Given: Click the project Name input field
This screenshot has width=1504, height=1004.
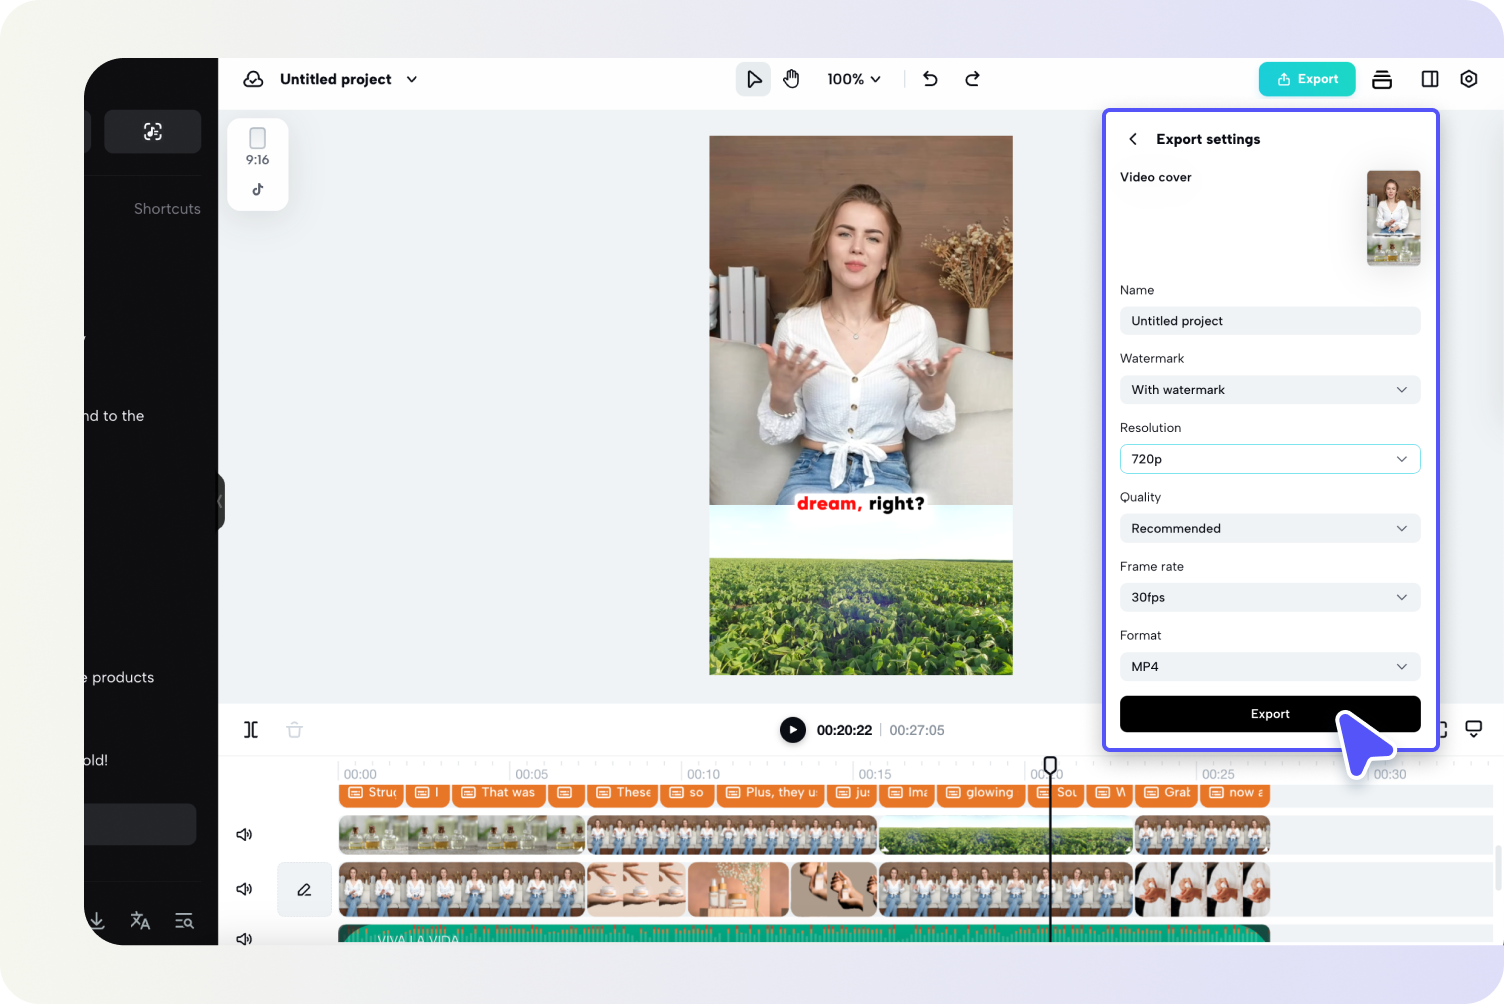Looking at the screenshot, I should 1270,321.
